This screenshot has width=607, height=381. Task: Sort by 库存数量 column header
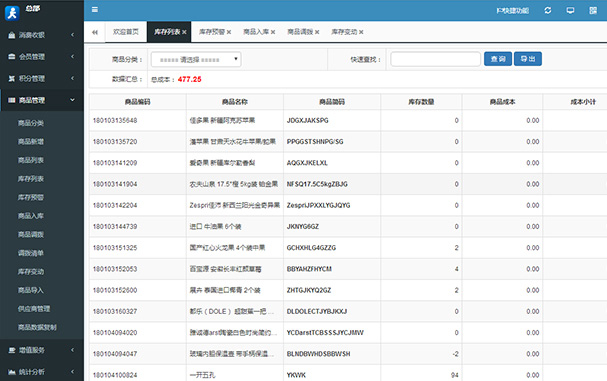tap(421, 102)
